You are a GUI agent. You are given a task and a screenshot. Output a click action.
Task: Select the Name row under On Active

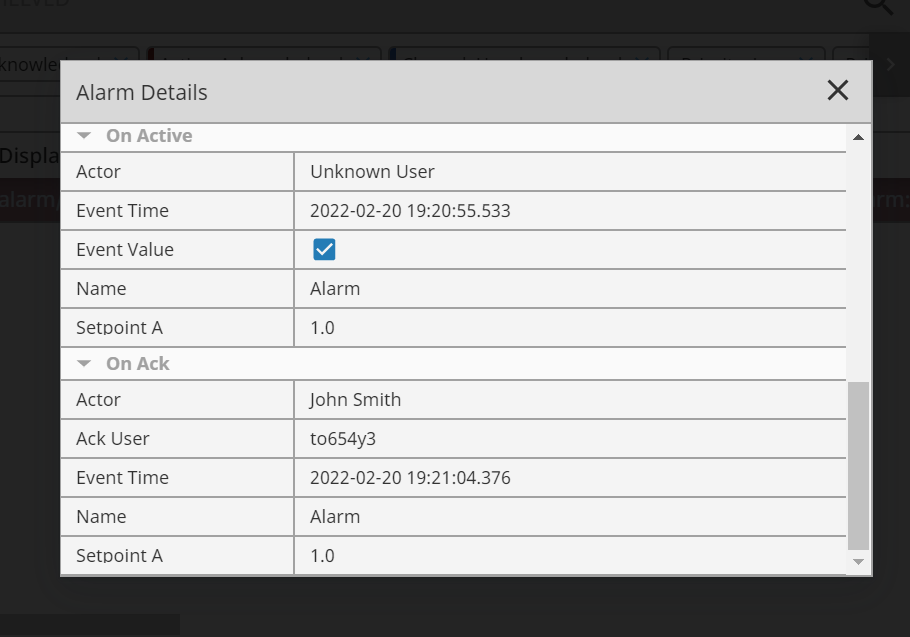(x=453, y=288)
